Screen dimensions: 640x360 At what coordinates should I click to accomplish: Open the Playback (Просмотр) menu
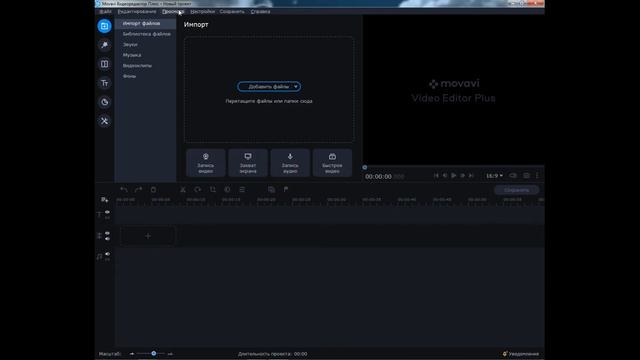pos(173,11)
